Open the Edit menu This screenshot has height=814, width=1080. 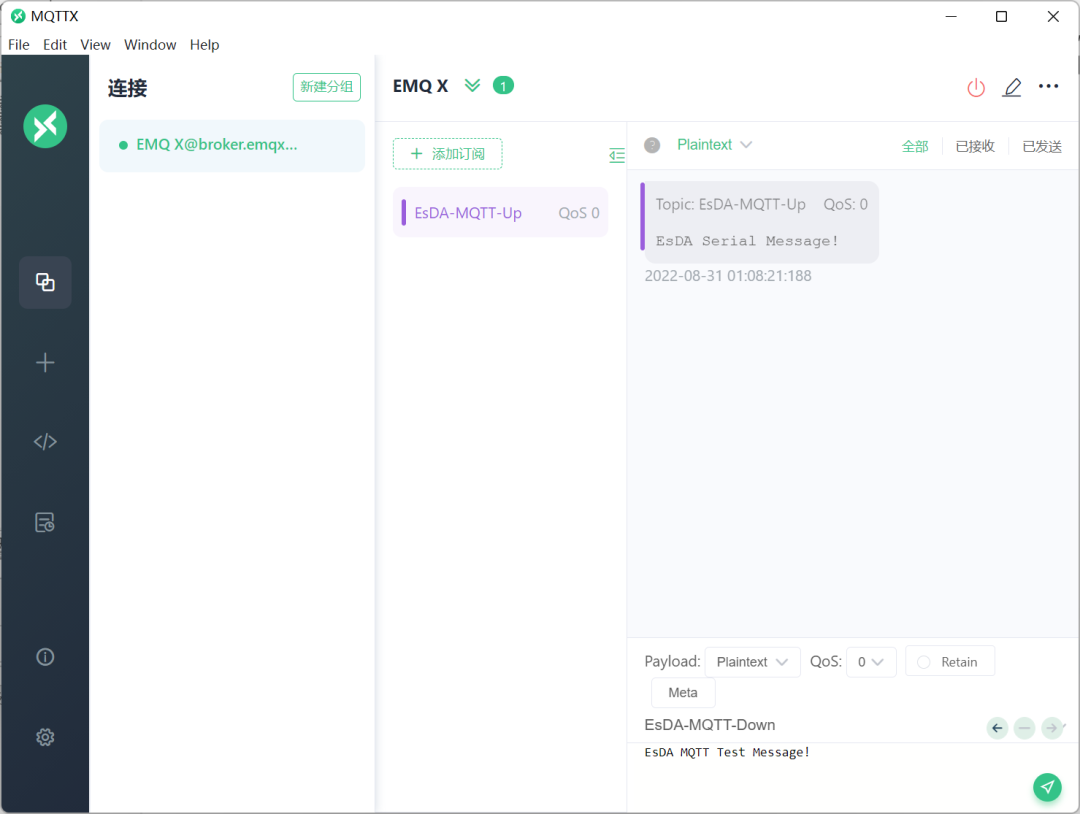(54, 45)
